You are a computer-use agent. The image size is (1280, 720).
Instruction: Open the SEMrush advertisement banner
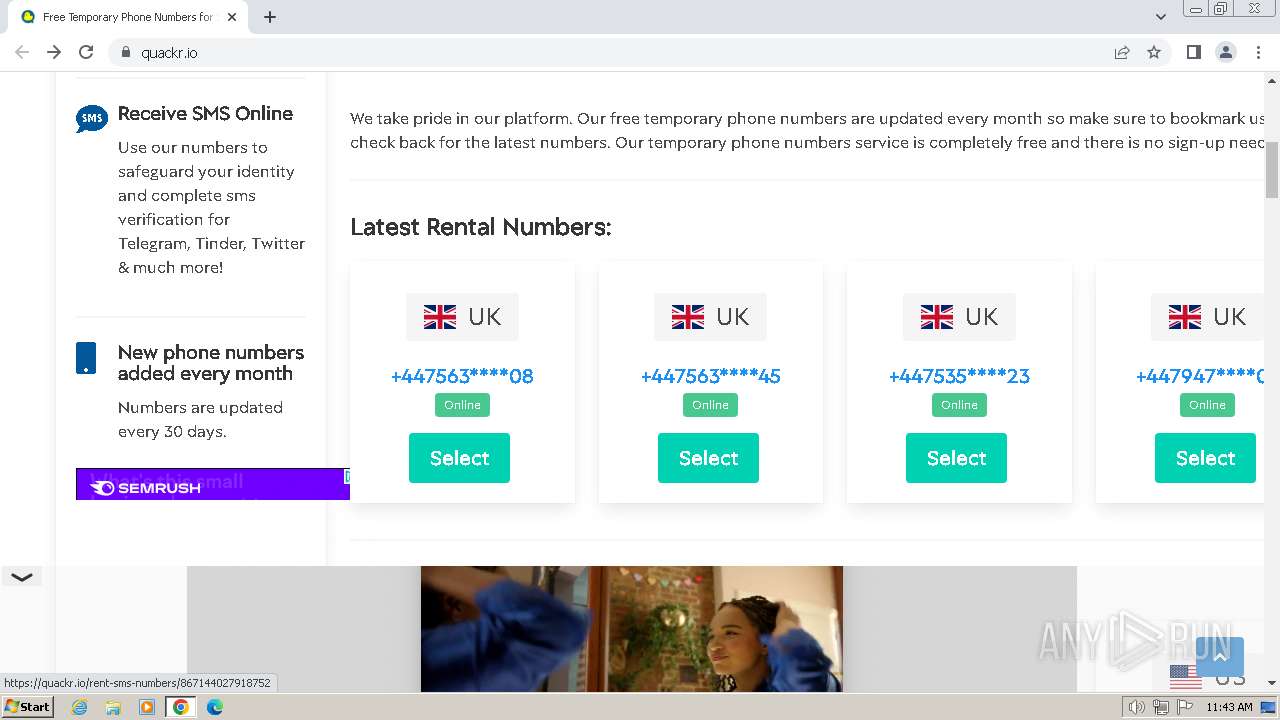[x=212, y=484]
